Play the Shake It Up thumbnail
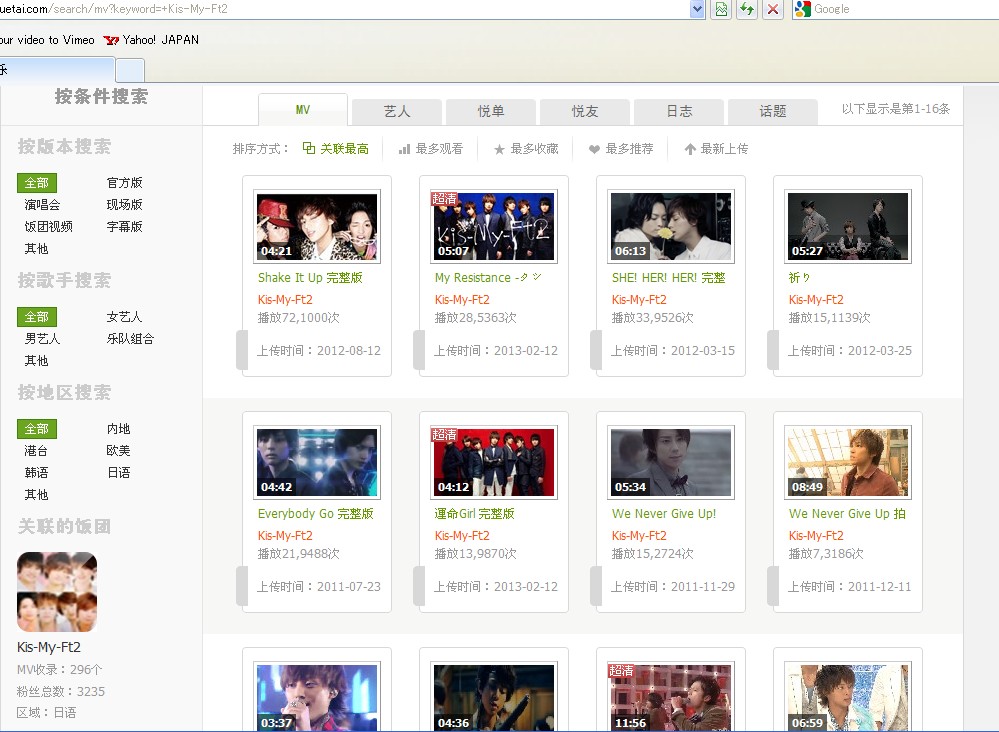This screenshot has height=732, width=999. coord(317,226)
